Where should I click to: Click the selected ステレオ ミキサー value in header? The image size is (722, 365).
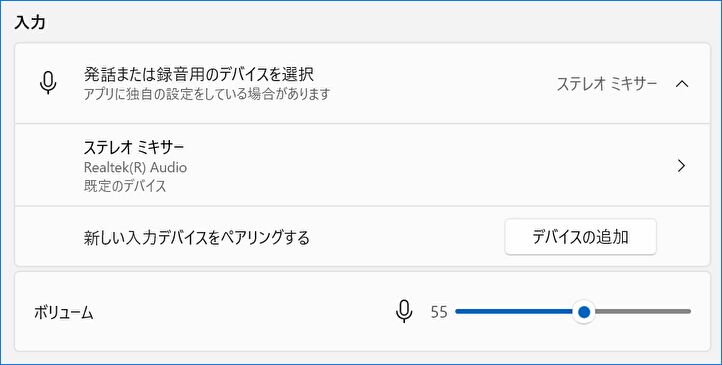coord(607,84)
